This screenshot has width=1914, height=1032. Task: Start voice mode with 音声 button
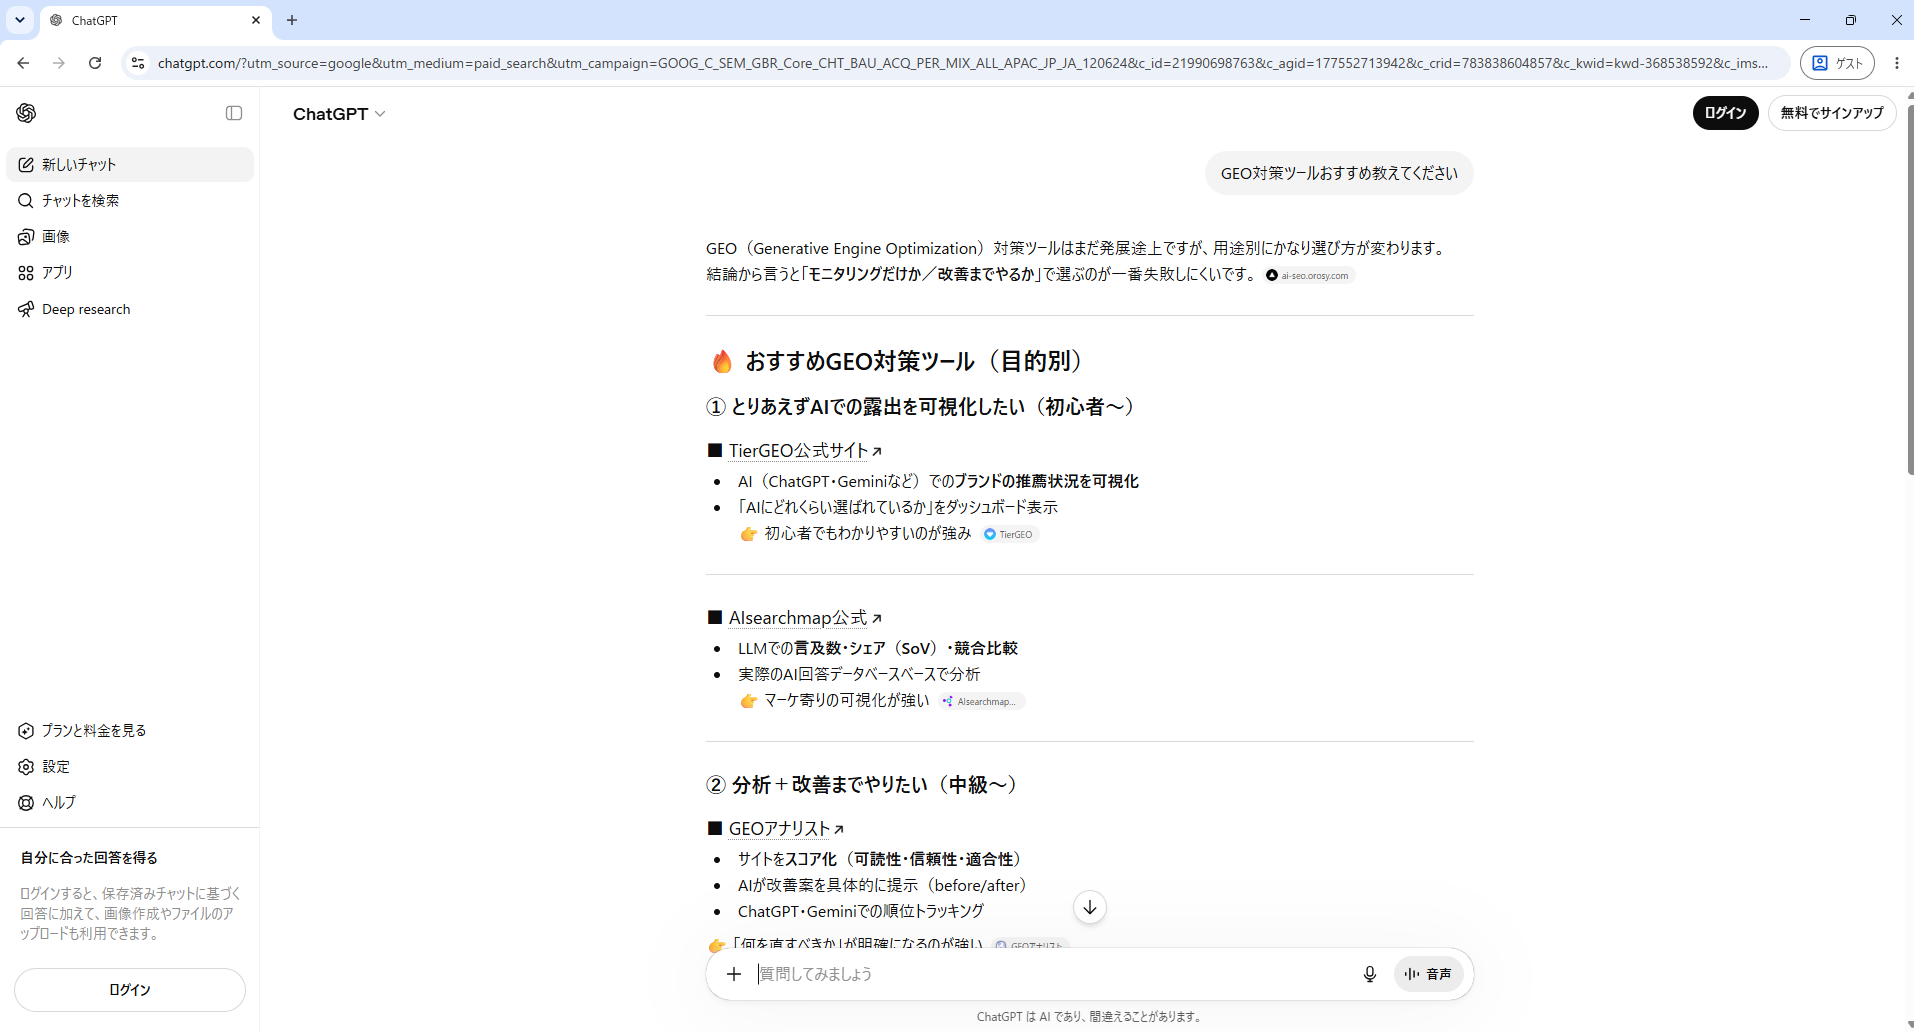click(x=1428, y=974)
